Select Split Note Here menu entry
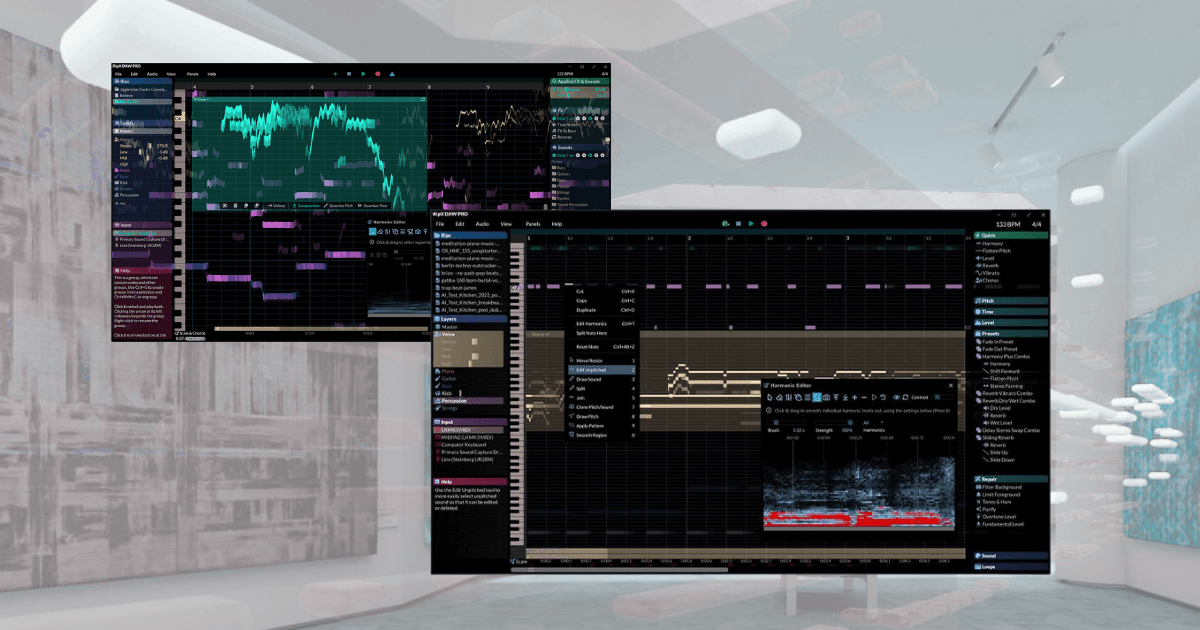The width and height of the screenshot is (1200, 630). (593, 332)
